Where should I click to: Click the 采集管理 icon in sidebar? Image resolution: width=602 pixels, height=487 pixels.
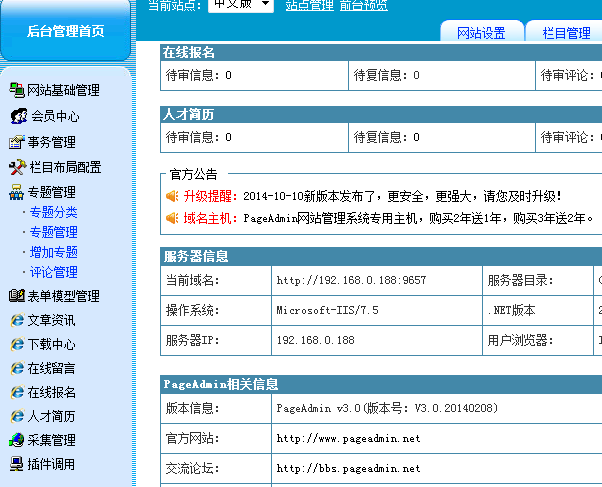pos(16,440)
